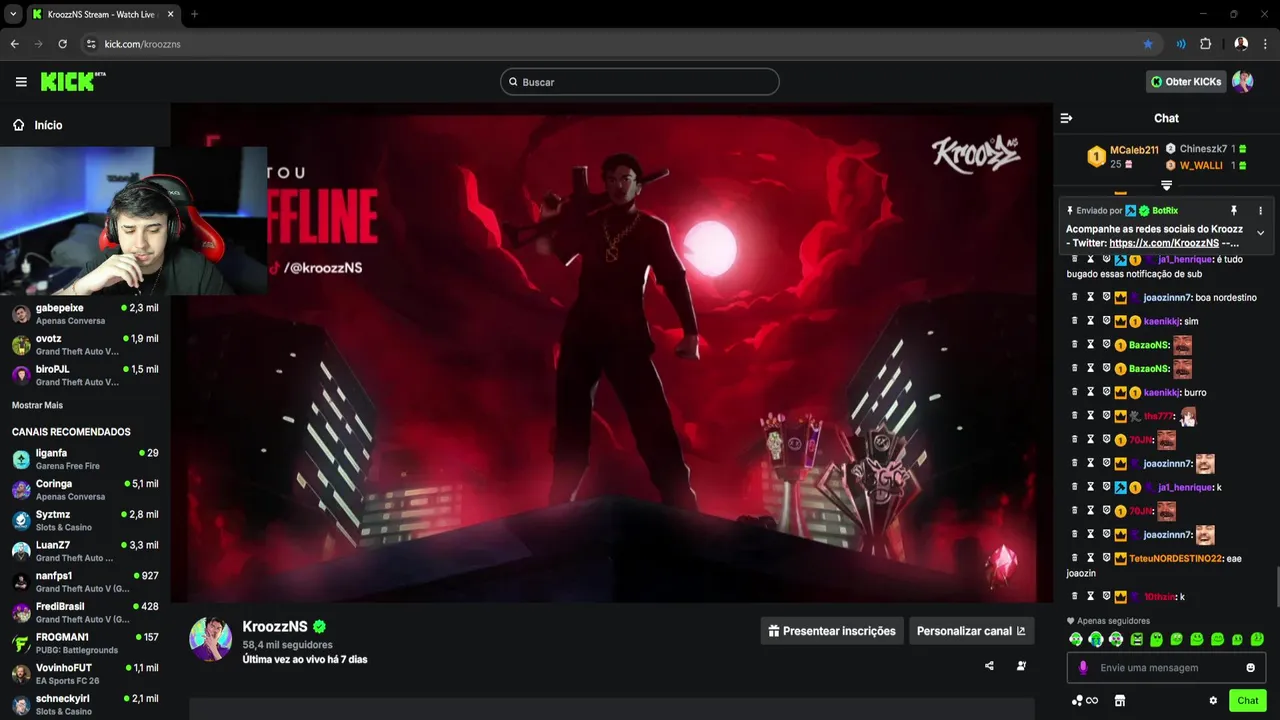The height and width of the screenshot is (720, 1280).
Task: Open ovotz channel in sidebar
Action: (85, 345)
